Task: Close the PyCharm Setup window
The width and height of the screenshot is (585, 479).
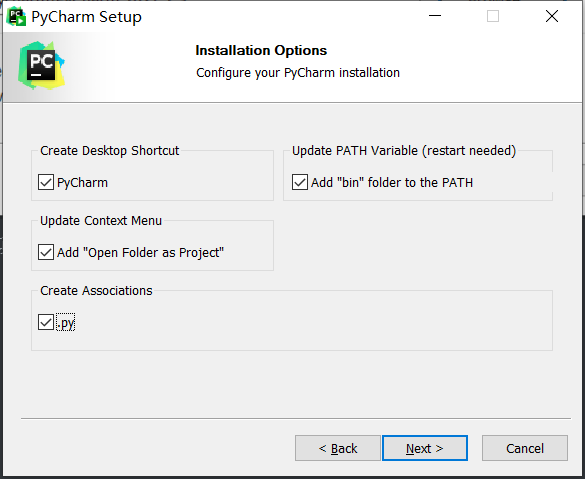Action: tap(552, 16)
